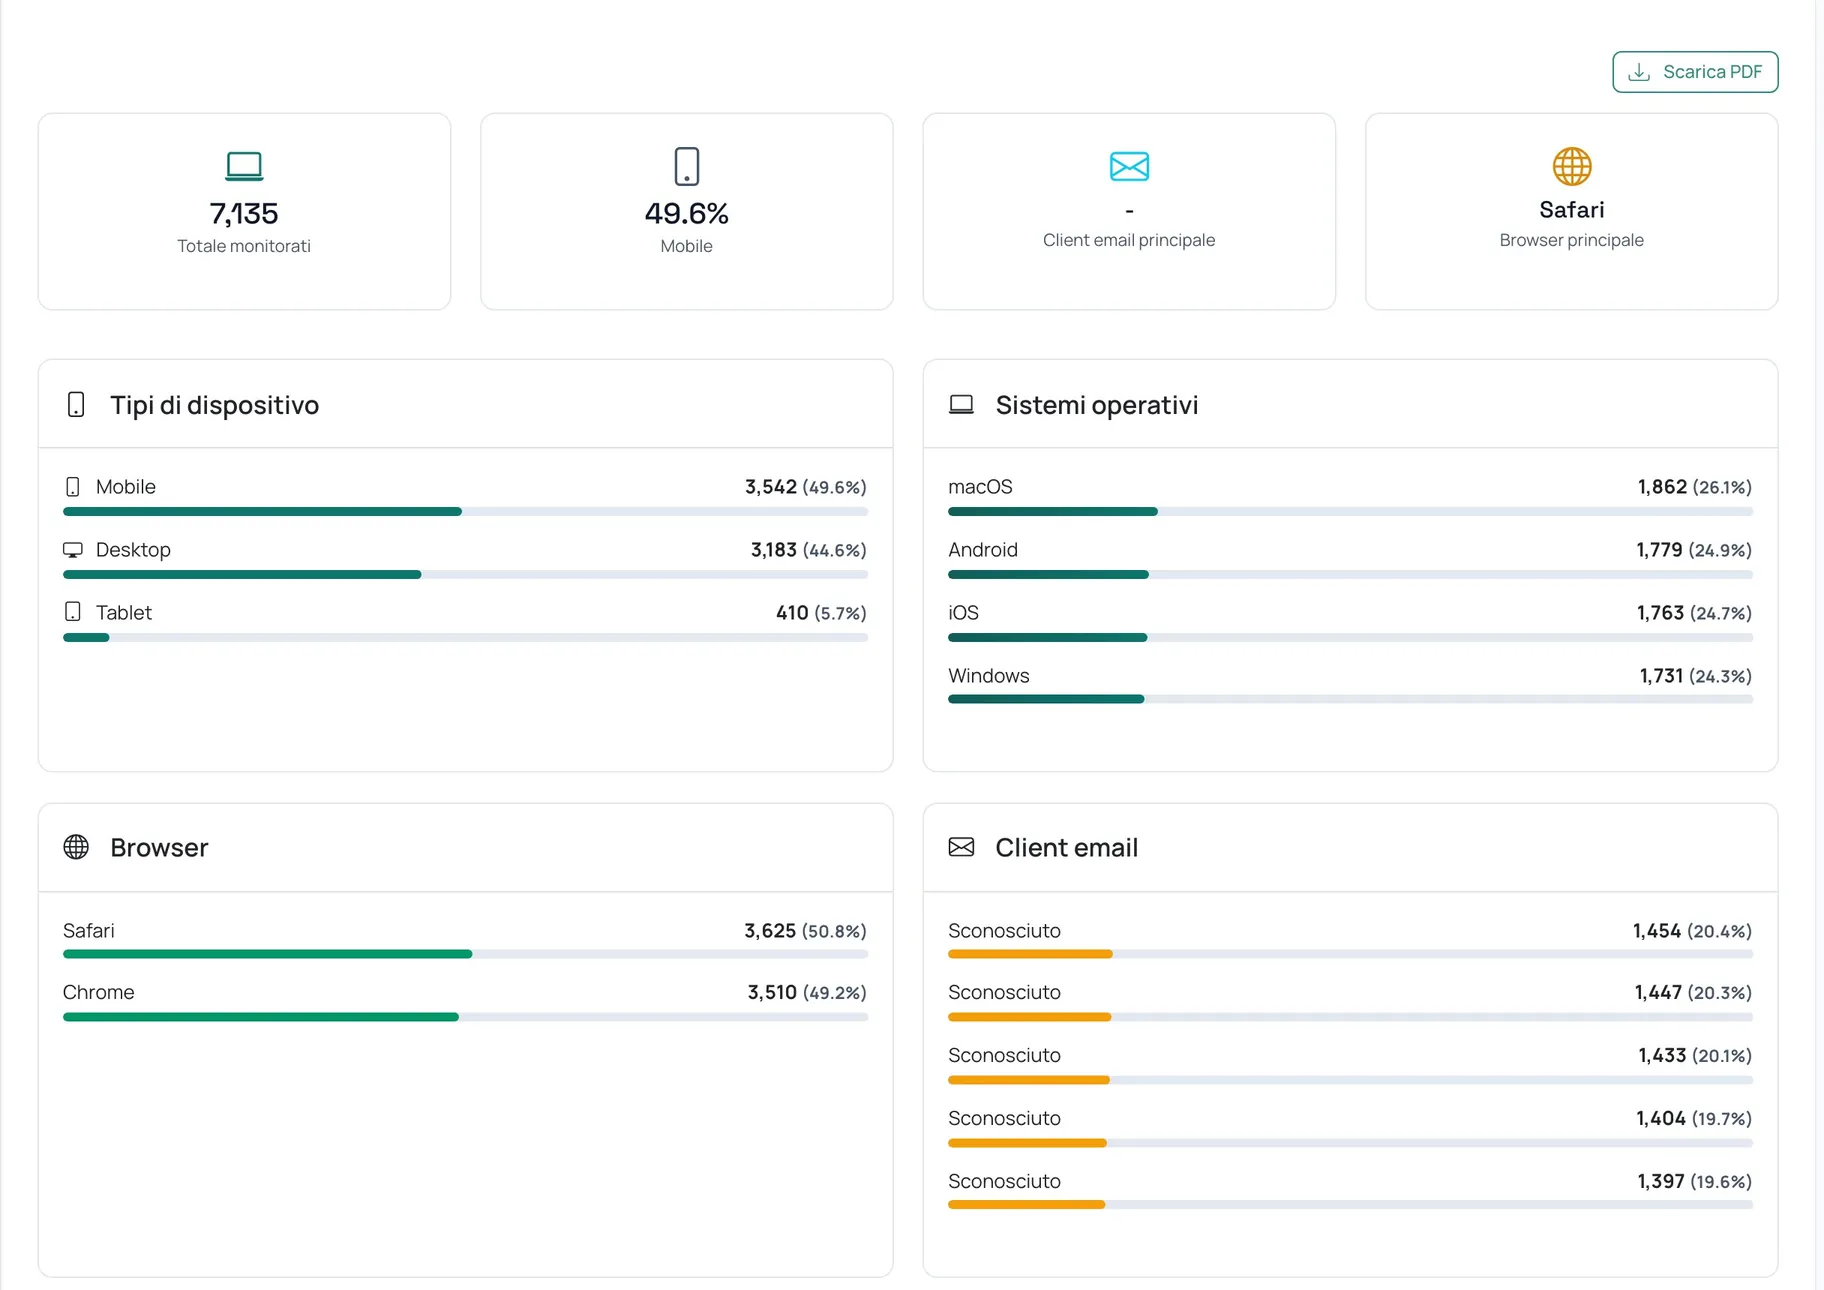The height and width of the screenshot is (1290, 1824).
Task: Click the envelope icon beside Client email heading
Action: tap(961, 847)
